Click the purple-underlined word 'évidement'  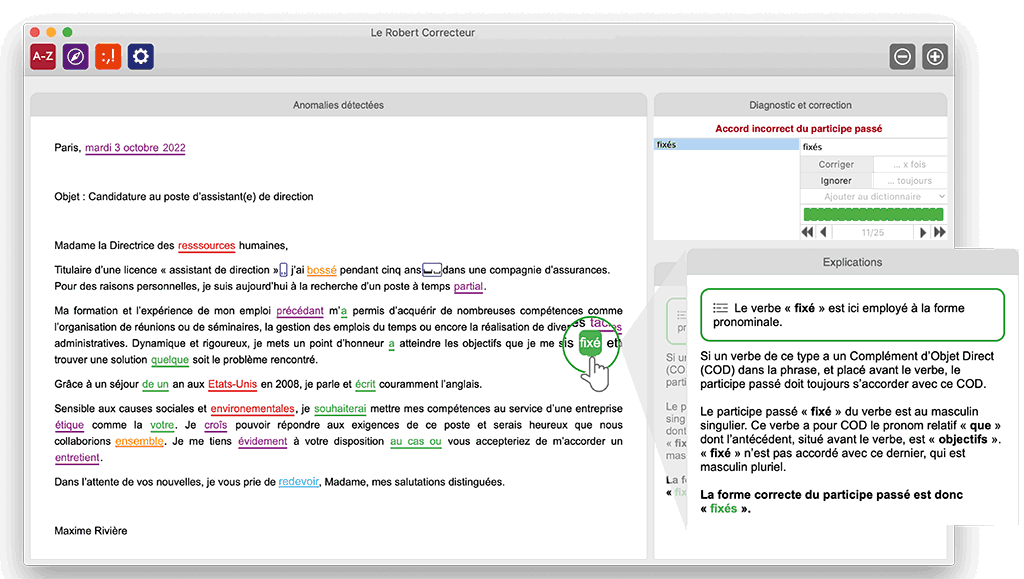[x=263, y=441]
